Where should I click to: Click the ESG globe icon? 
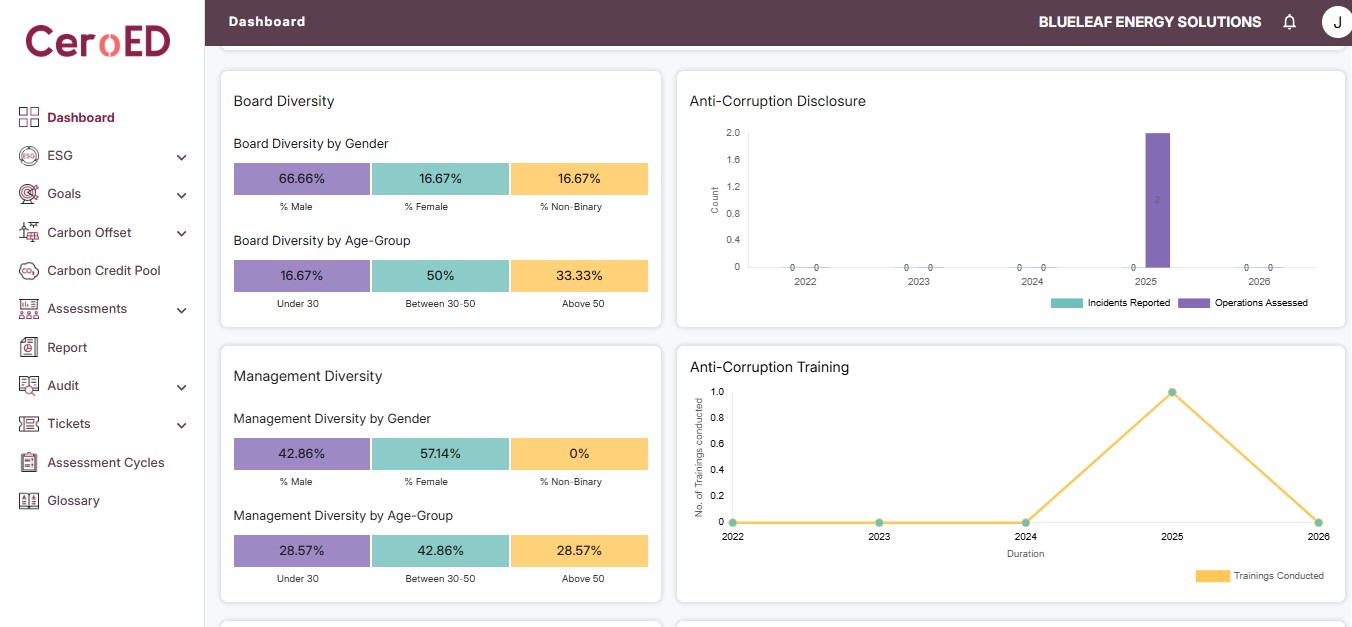29,156
